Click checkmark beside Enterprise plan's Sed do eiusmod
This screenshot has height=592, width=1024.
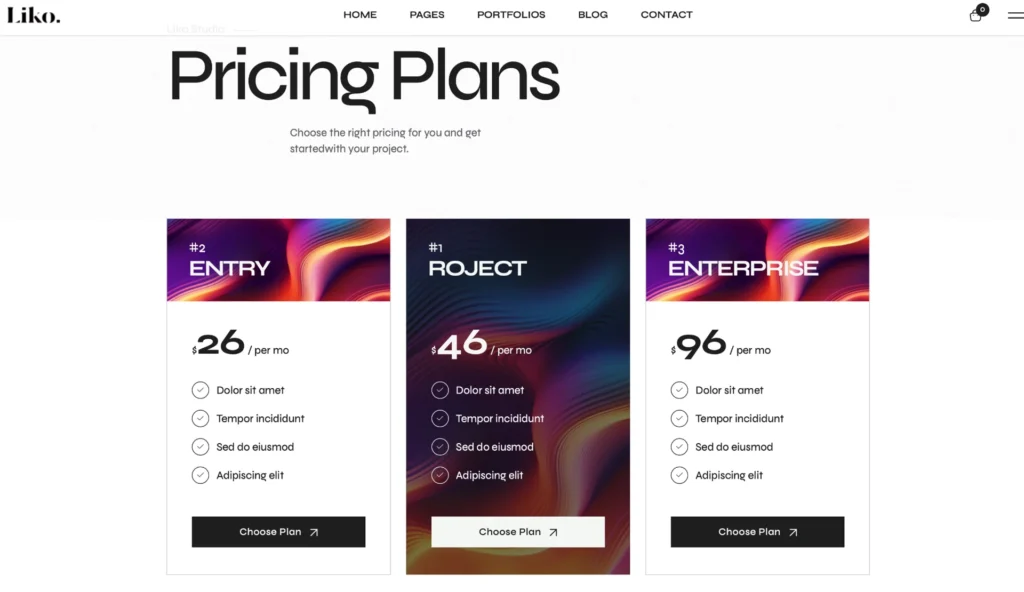(679, 447)
